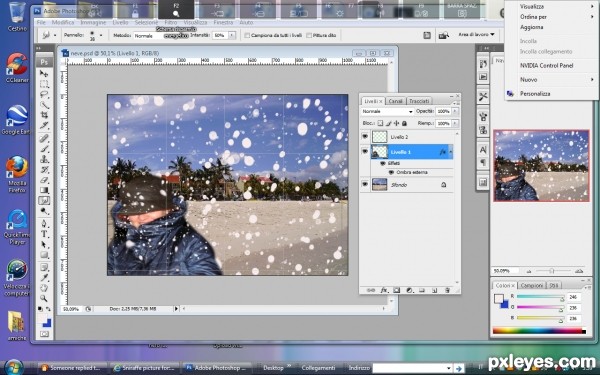Open the Riemp. fill slider arrow

455,123
